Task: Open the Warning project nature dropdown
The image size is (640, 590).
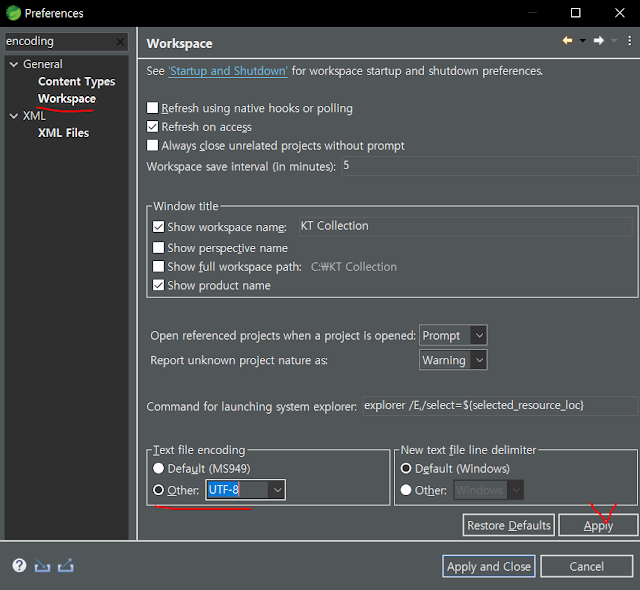Action: click(453, 360)
